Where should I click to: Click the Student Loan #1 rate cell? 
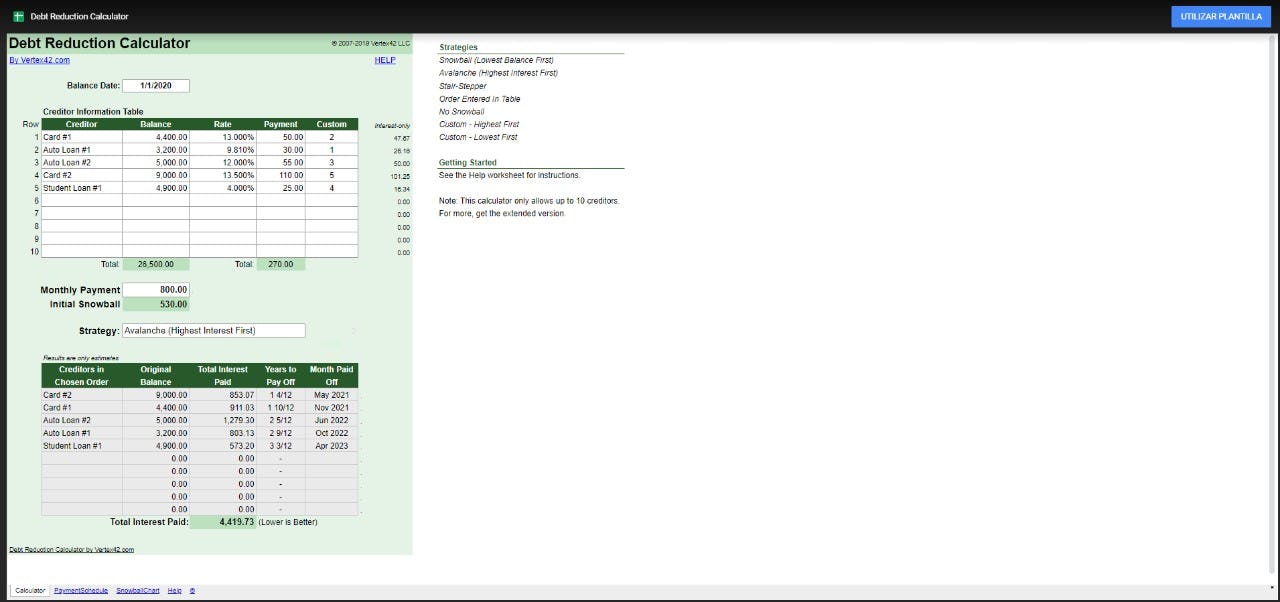click(222, 188)
